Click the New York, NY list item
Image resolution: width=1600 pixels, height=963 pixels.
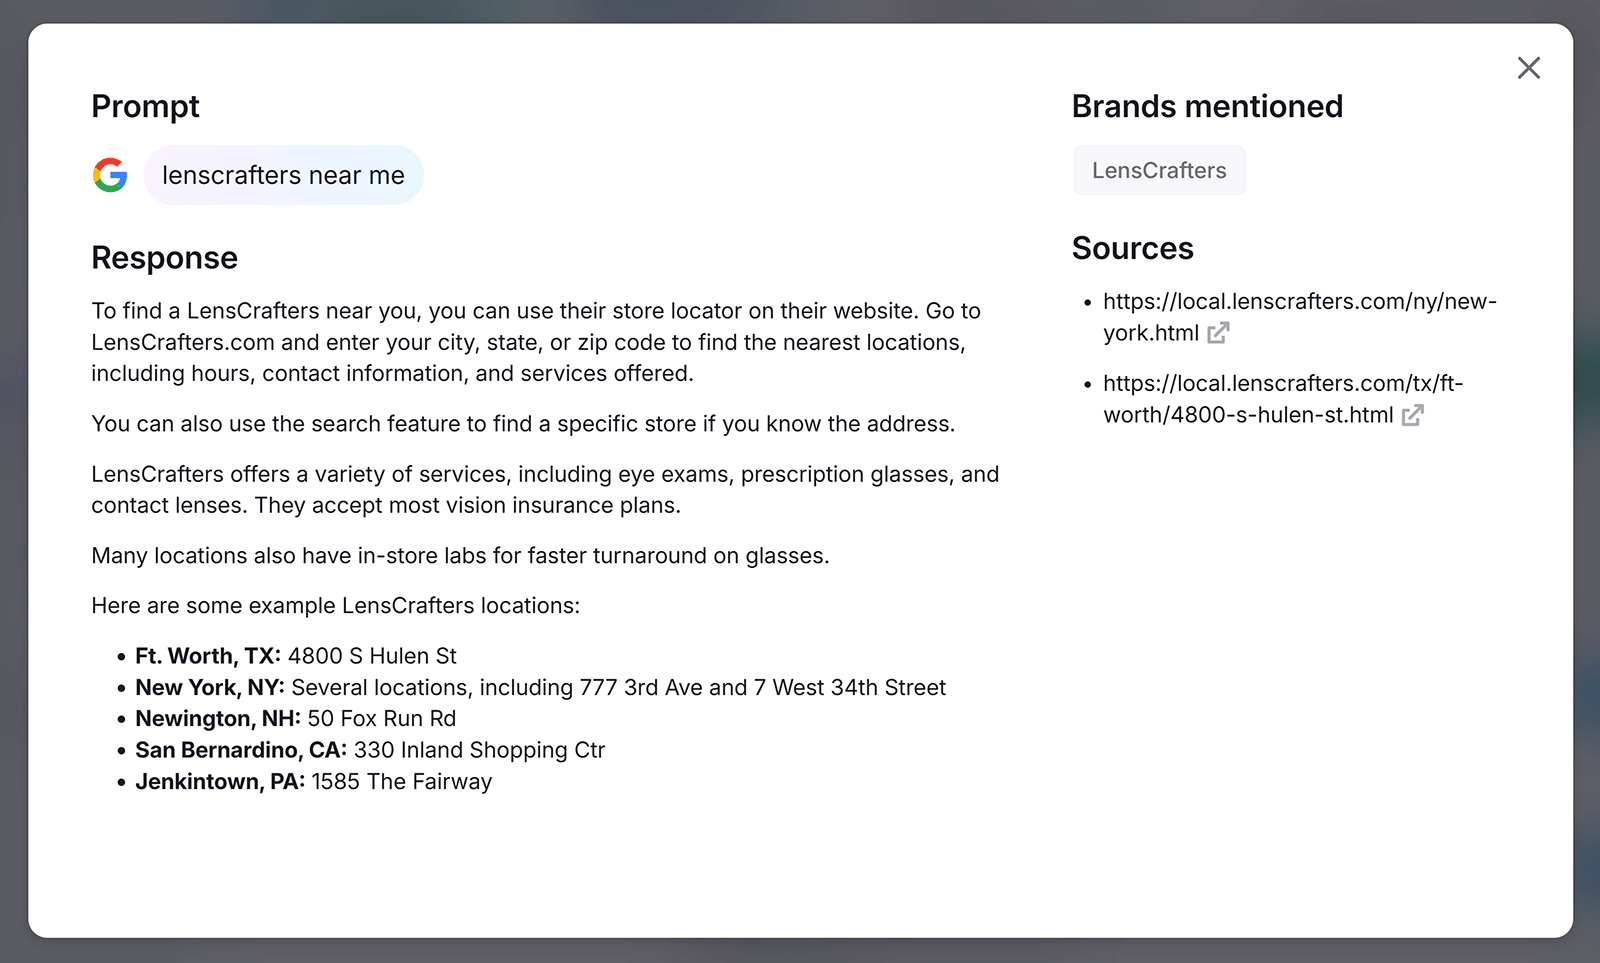[x=540, y=687]
